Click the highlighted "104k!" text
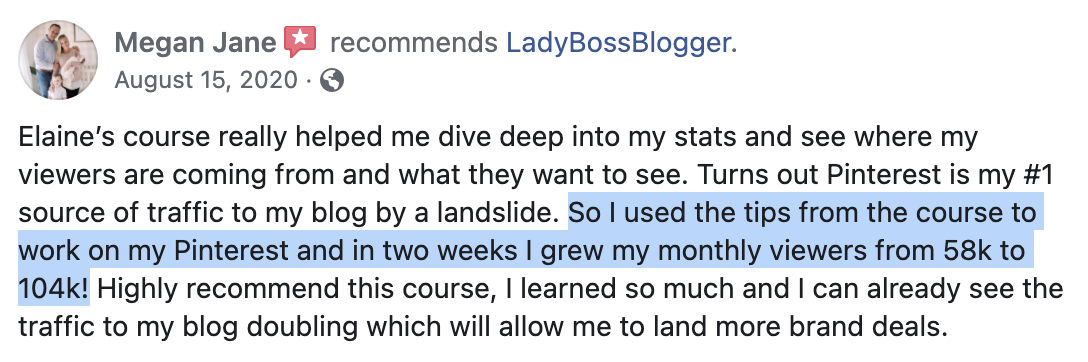1088x362 pixels. pyautogui.click(x=53, y=288)
